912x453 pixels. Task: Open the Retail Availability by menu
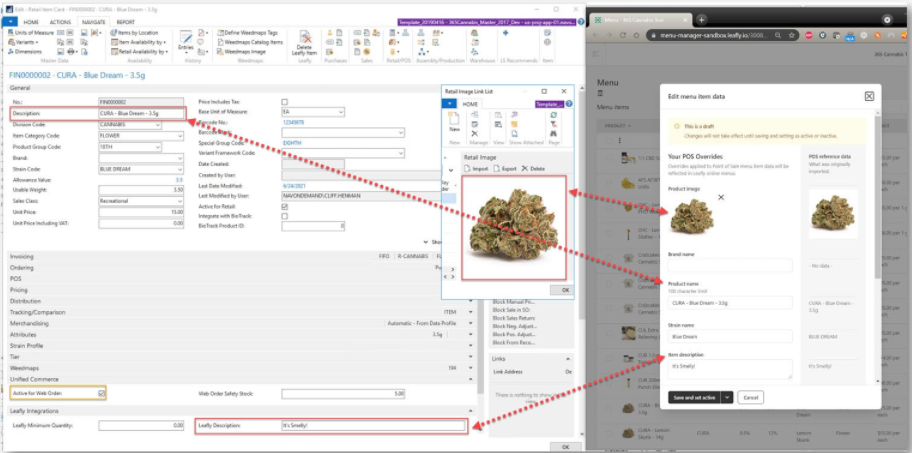[140, 51]
